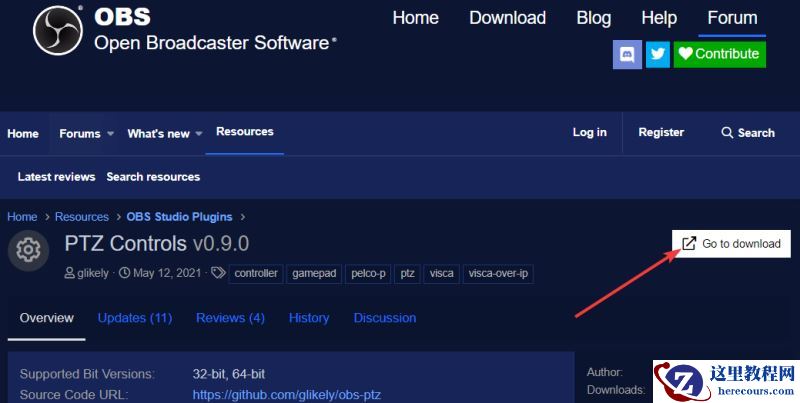
Task: Switch to the Overview tab
Action: (x=46, y=318)
